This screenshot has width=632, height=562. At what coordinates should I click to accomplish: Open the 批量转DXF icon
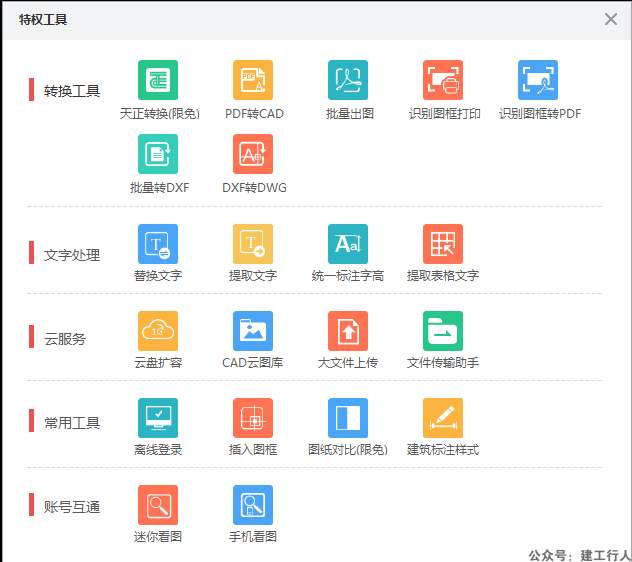[x=158, y=154]
